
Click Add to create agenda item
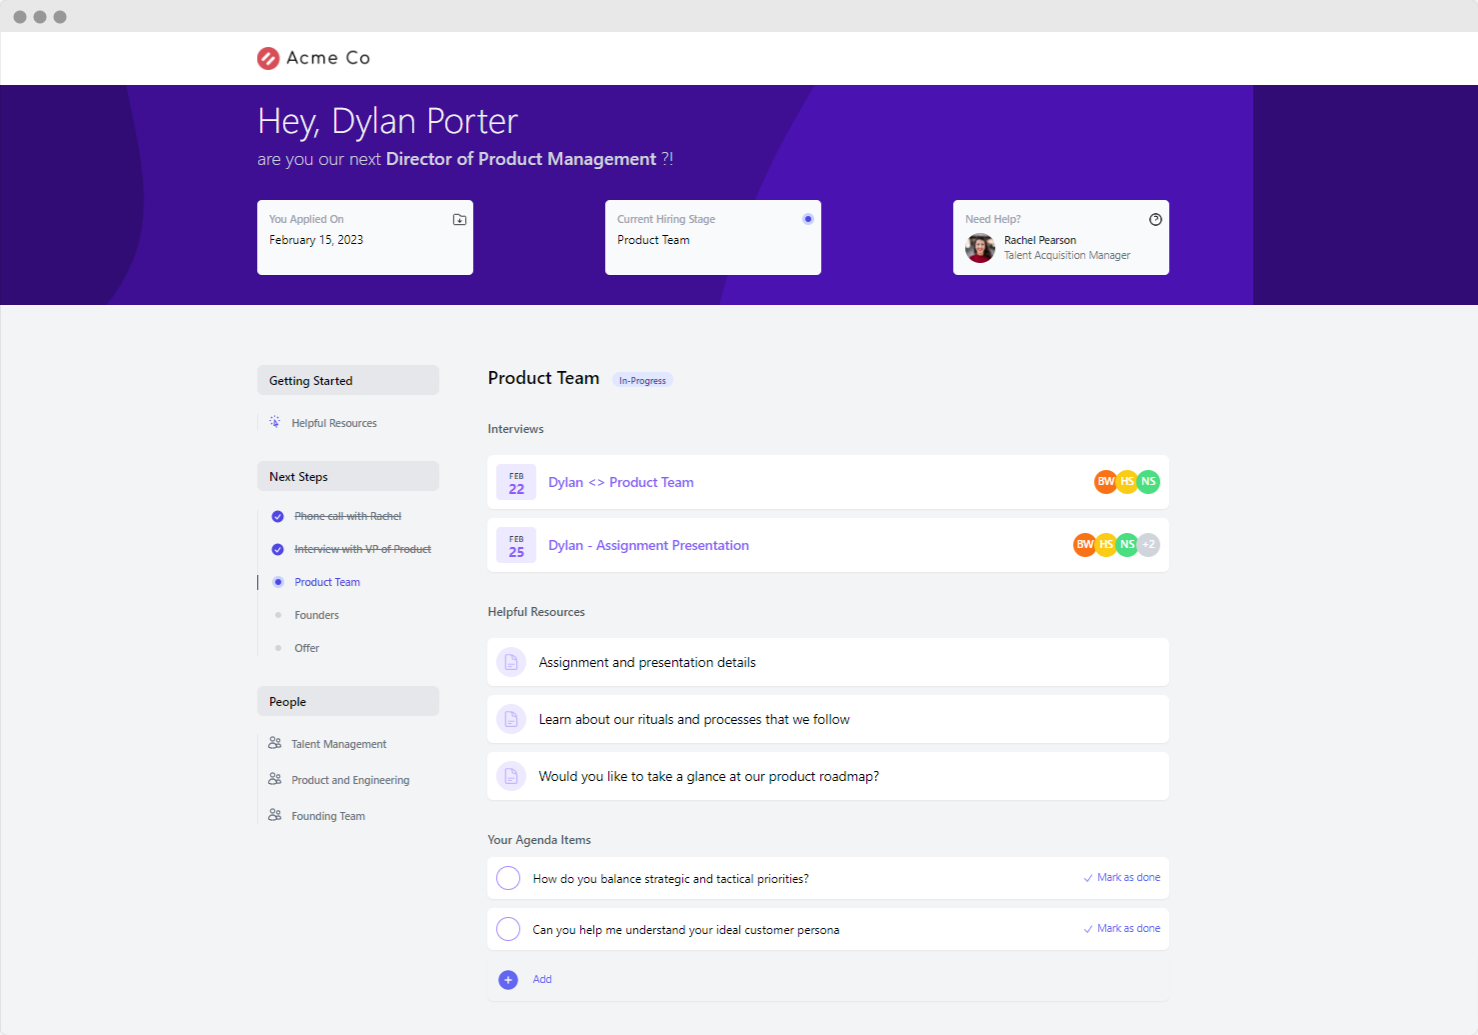(x=542, y=979)
